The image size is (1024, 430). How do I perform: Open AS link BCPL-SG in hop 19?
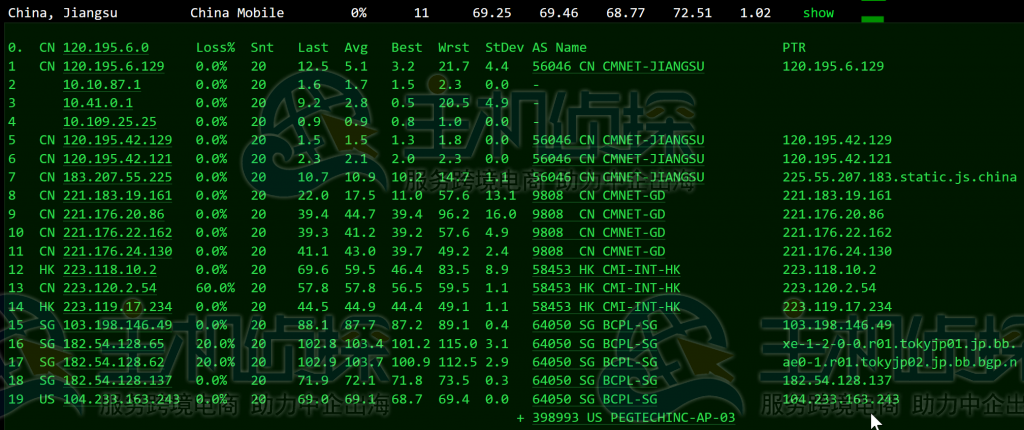tap(595, 399)
